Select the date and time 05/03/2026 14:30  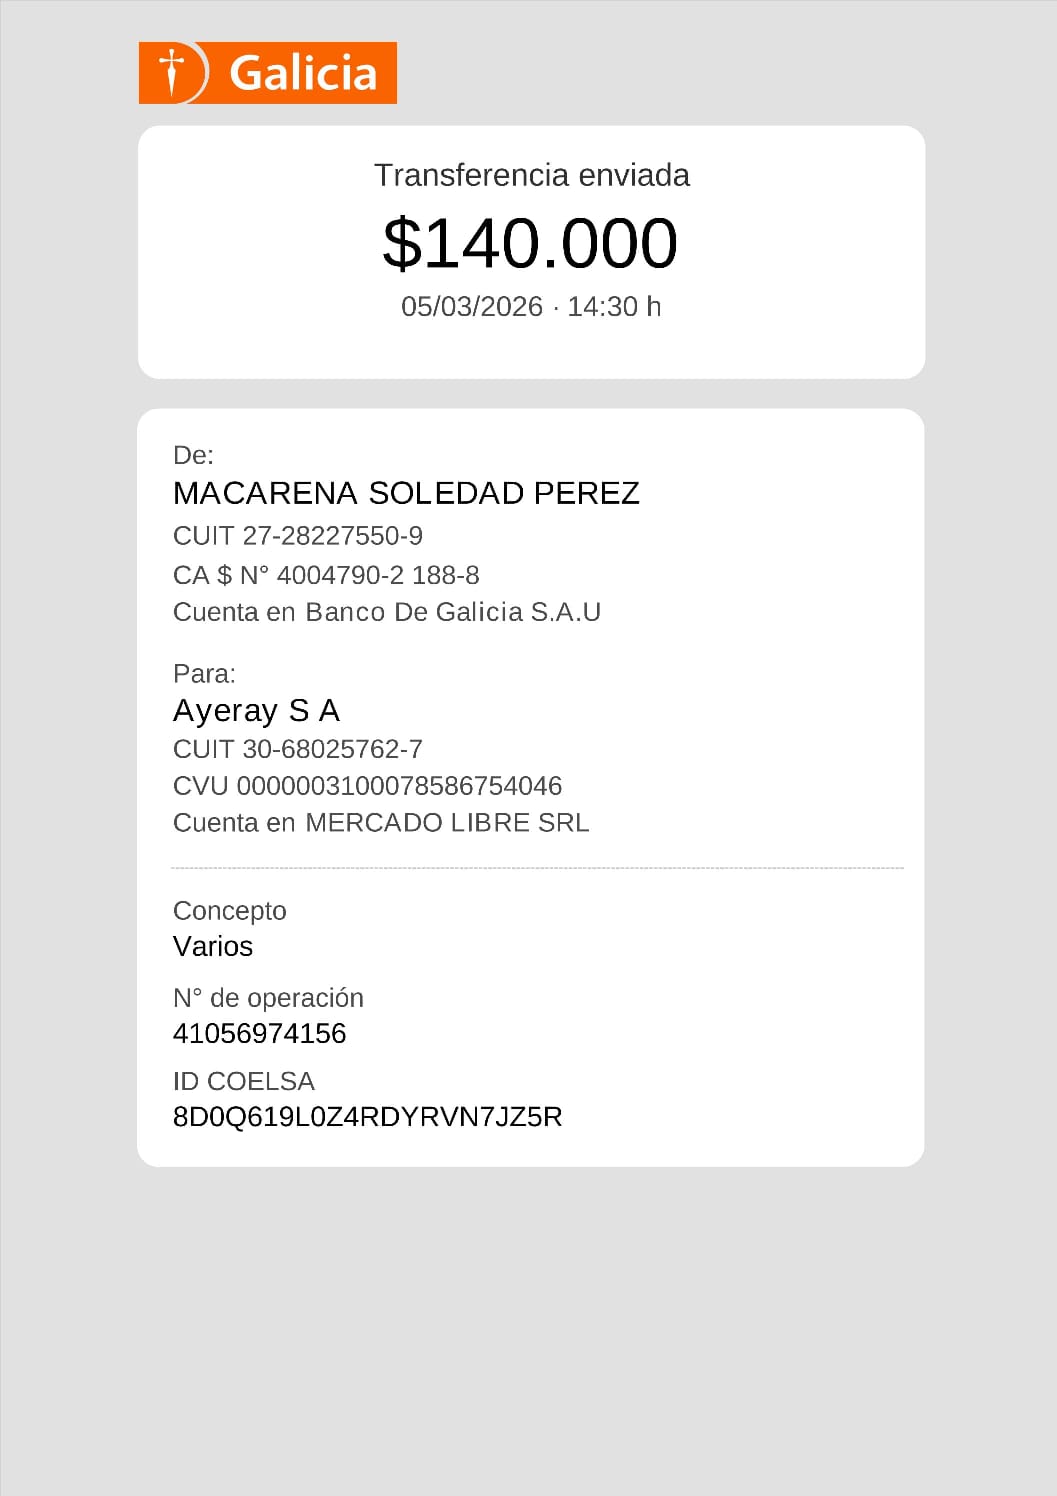531,306
